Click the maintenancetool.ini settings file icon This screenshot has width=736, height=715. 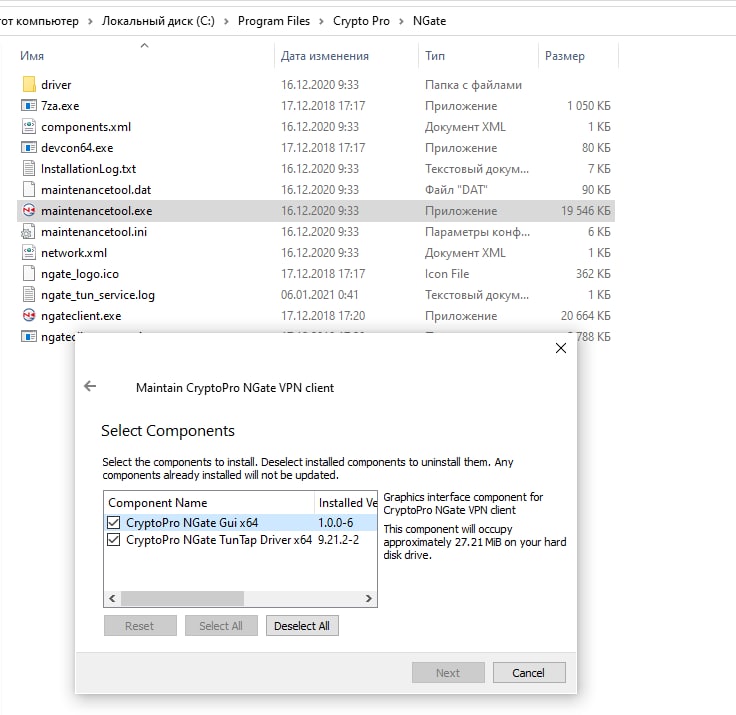(29, 231)
